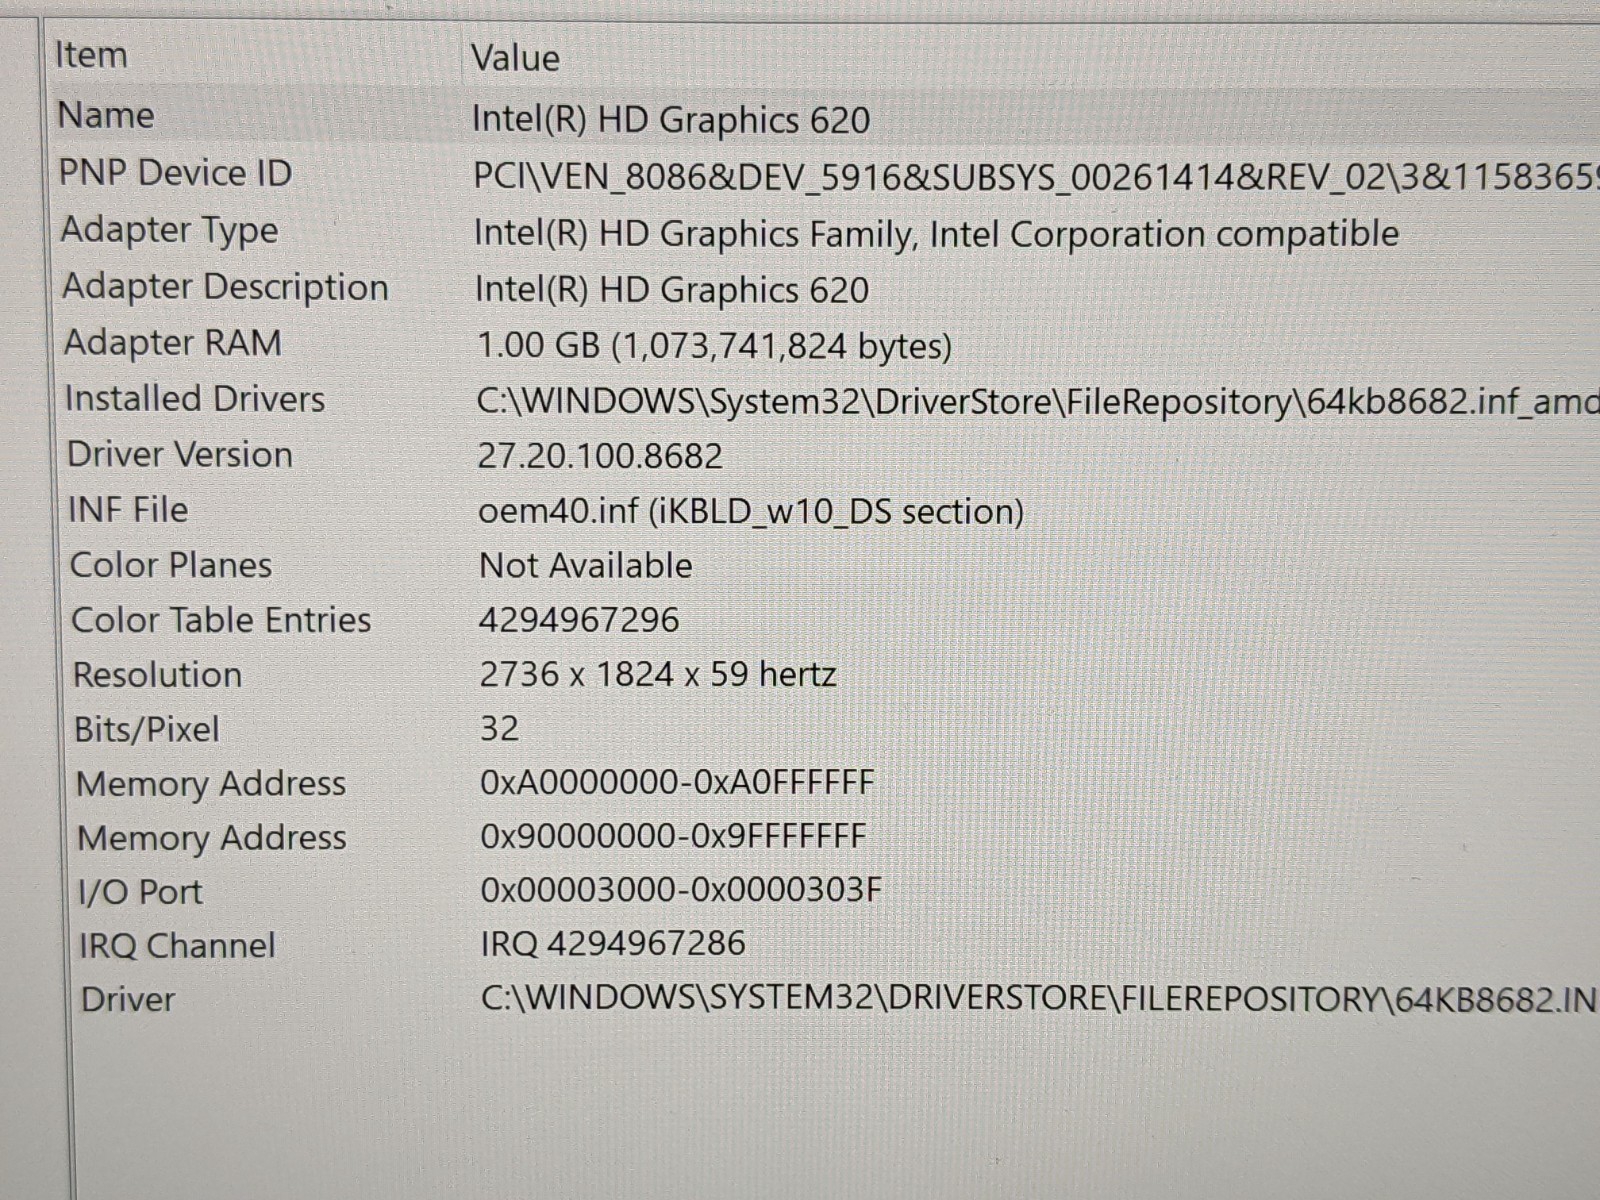Viewport: 1600px width, 1200px height.
Task: Select the Adapter Type row label
Action: coord(169,231)
